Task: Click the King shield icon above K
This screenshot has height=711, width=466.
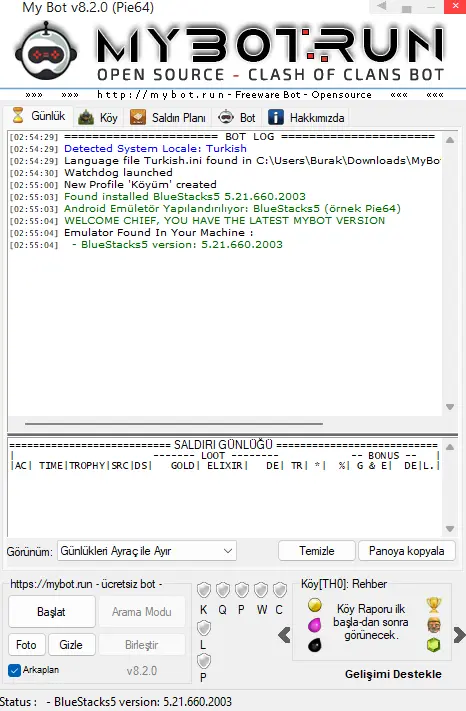Action: [204, 590]
